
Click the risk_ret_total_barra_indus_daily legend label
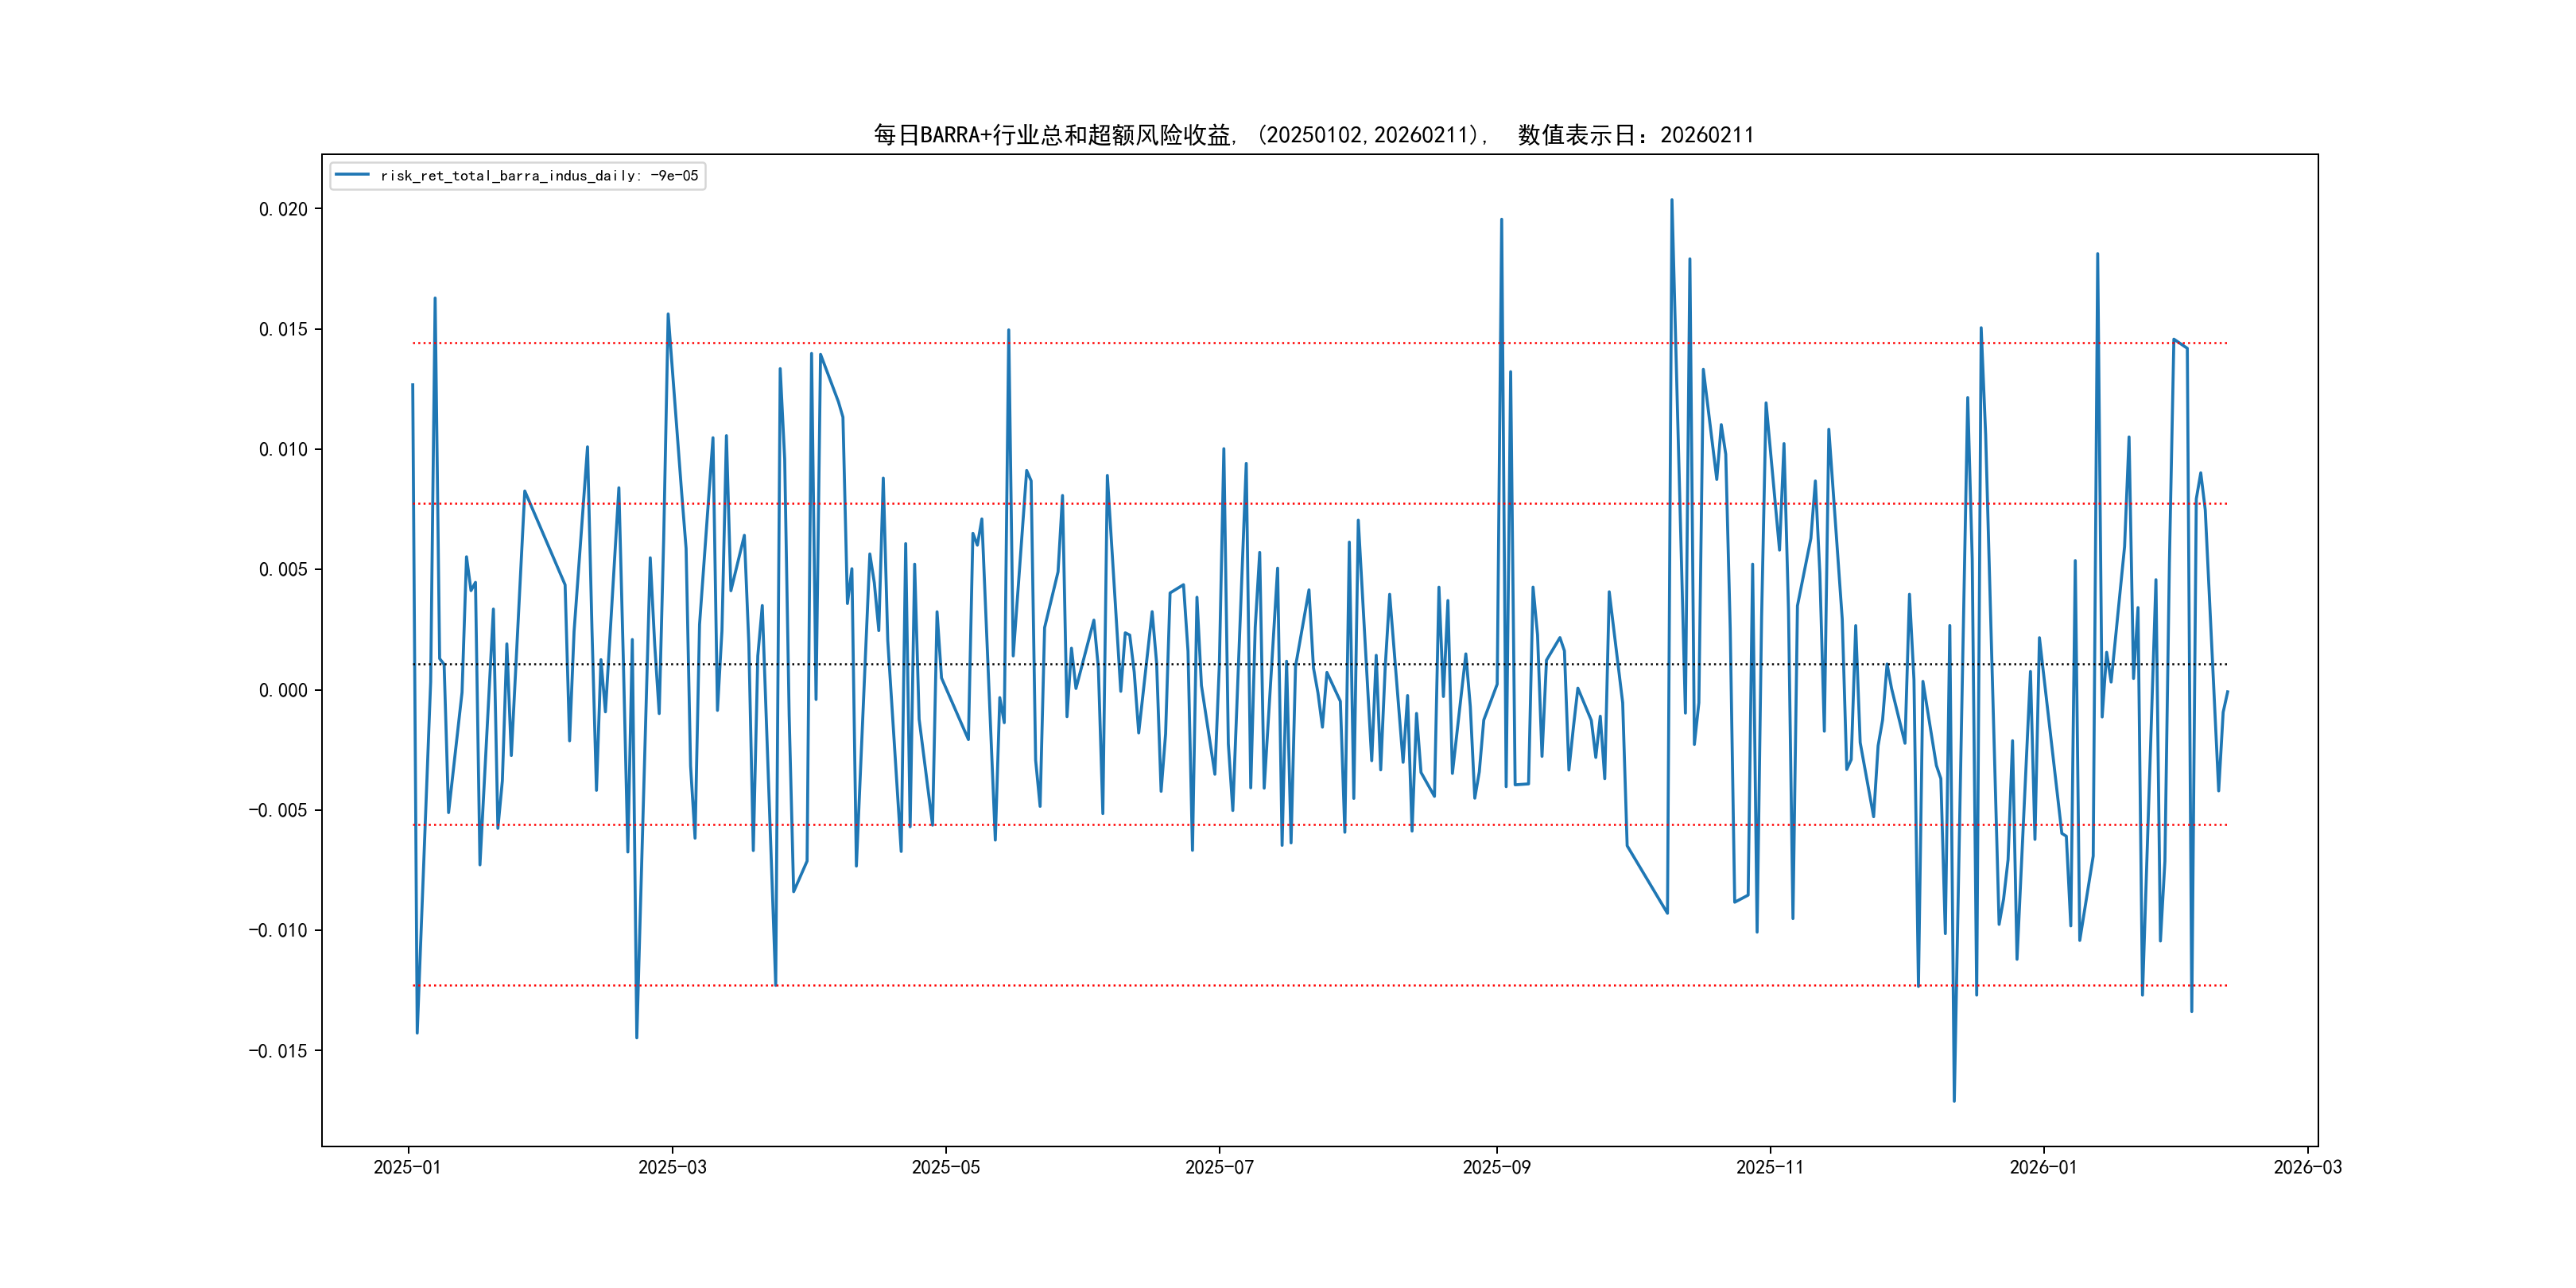539,176
